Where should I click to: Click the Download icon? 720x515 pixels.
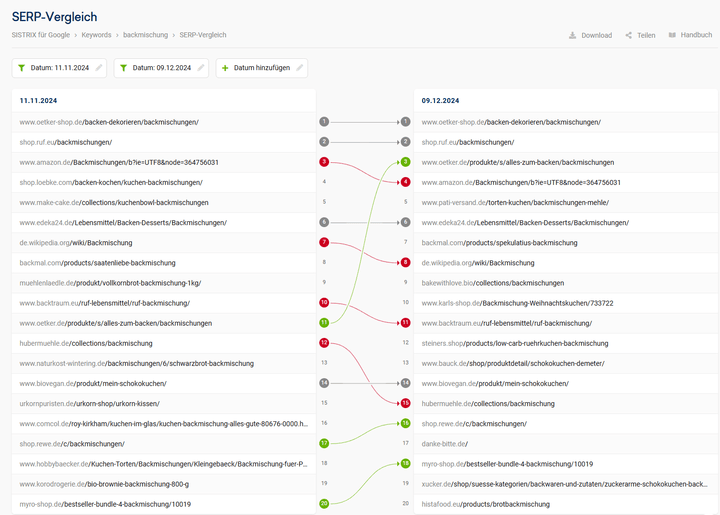click(x=572, y=35)
